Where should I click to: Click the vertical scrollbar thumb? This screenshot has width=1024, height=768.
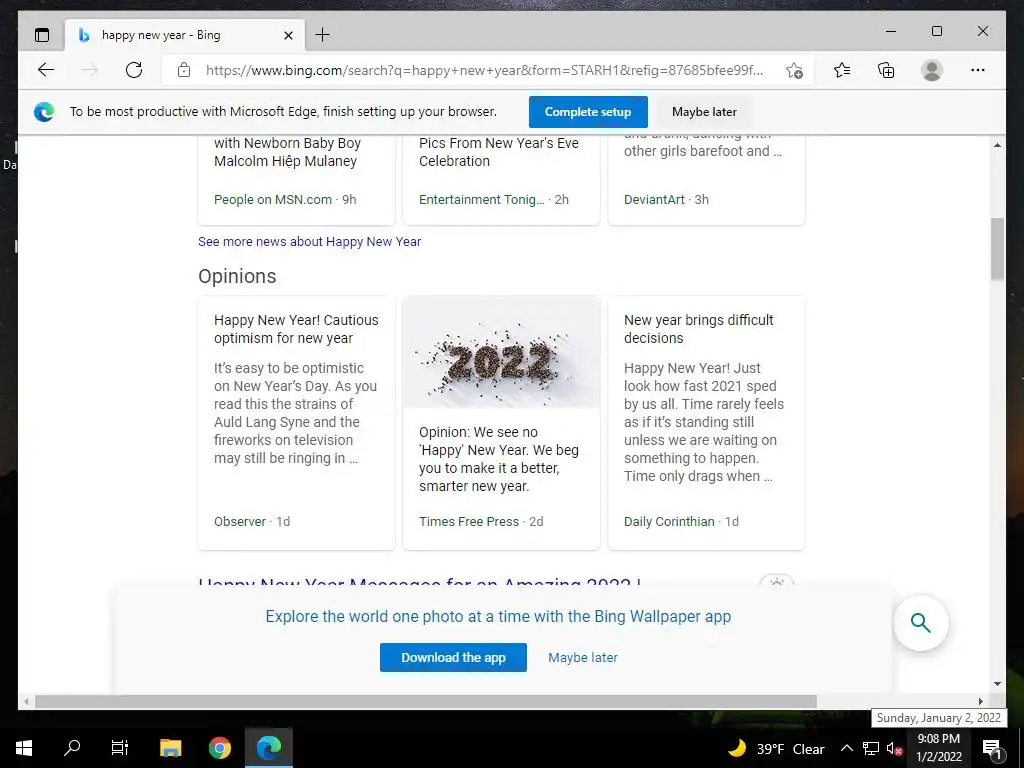[997, 249]
